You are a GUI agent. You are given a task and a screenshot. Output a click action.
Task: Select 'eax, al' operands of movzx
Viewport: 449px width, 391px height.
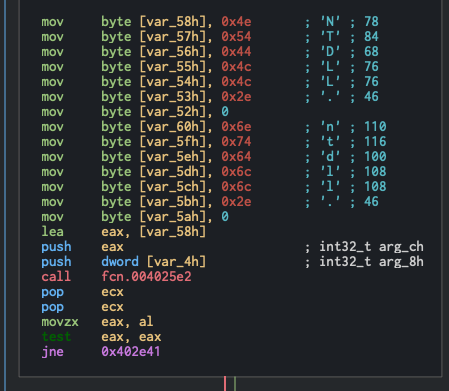(x=127, y=322)
